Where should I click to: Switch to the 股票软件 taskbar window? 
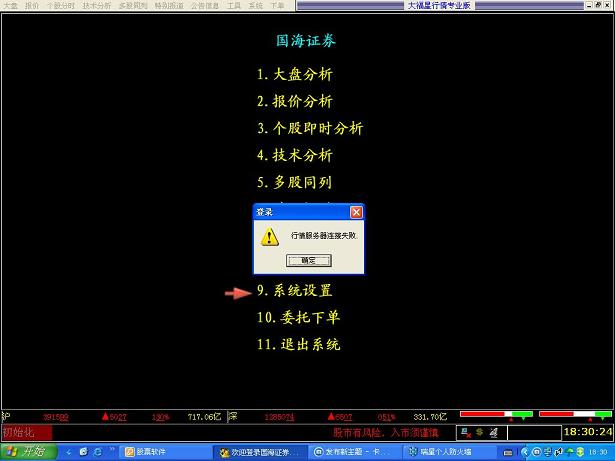(164, 452)
